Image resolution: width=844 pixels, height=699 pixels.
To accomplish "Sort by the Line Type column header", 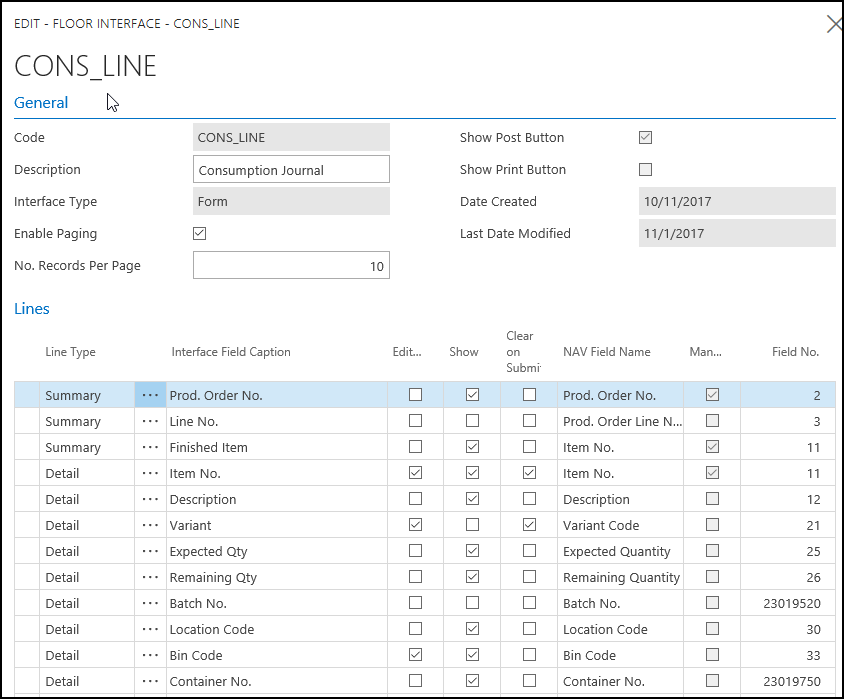I will (x=70, y=352).
